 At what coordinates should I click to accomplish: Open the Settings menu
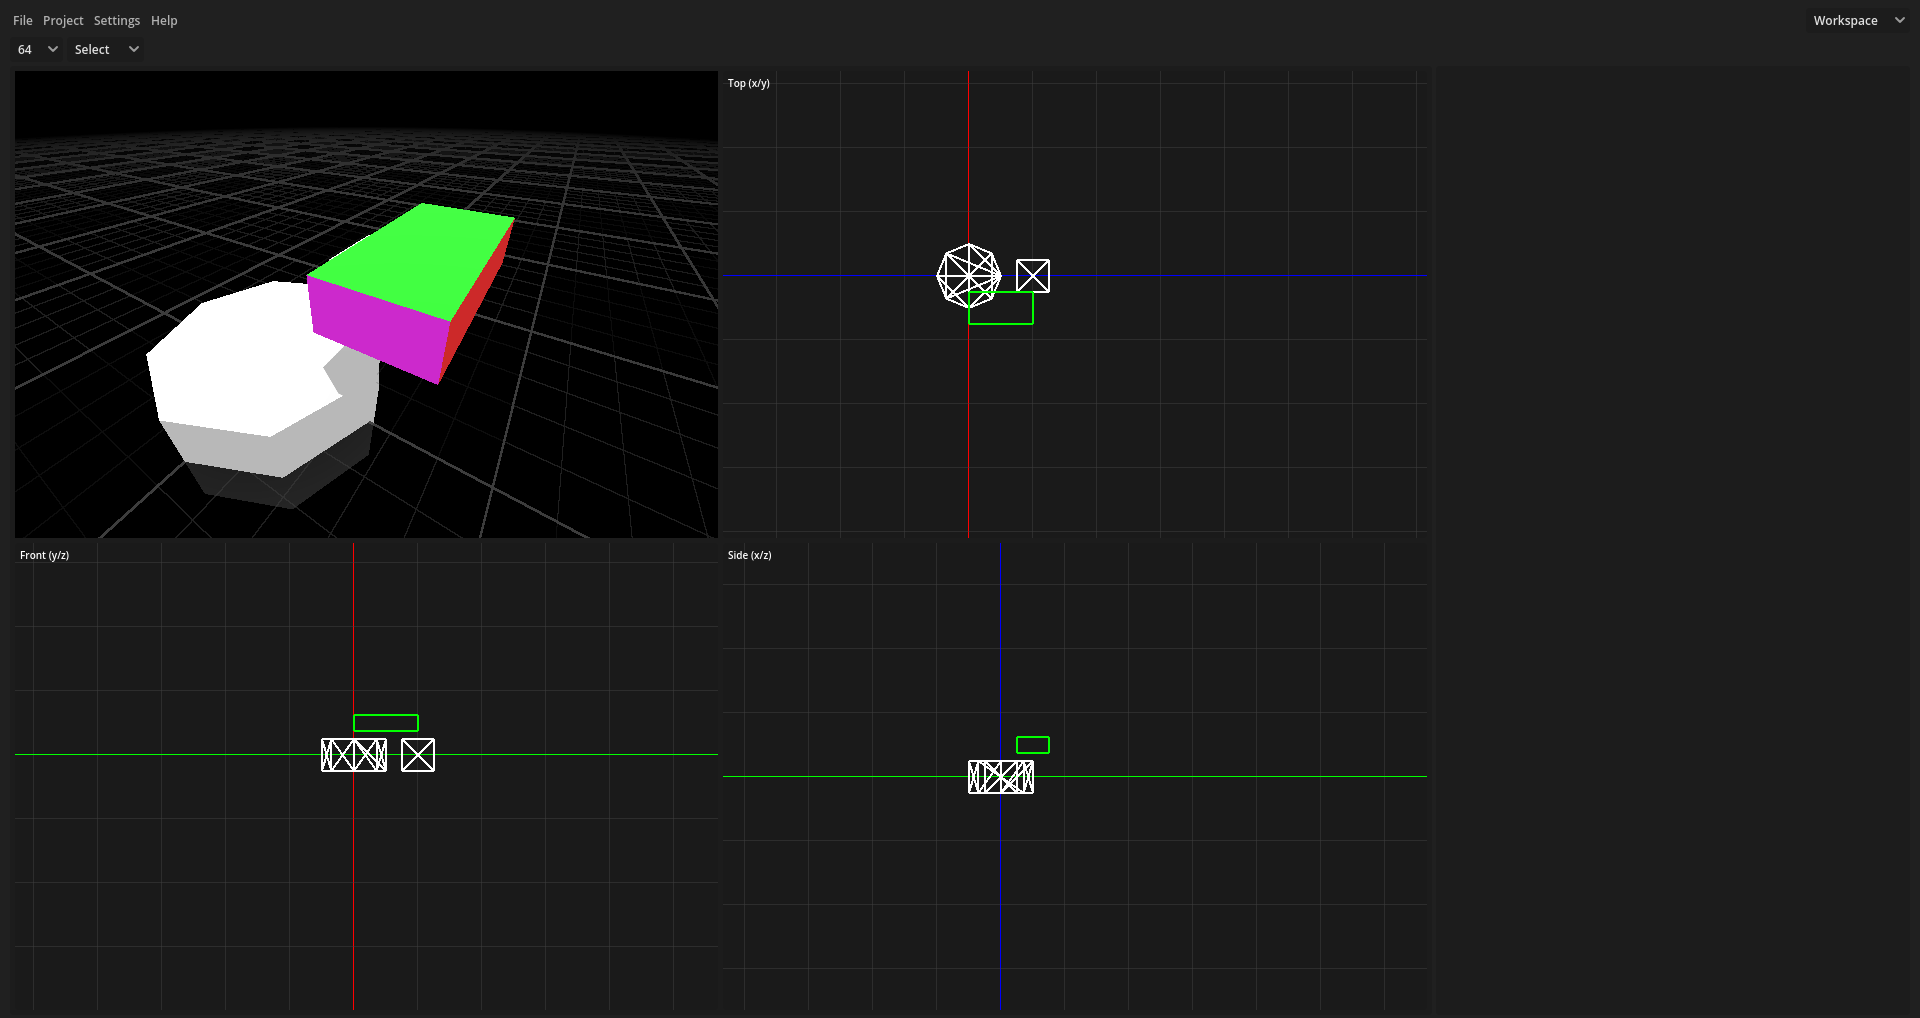[117, 20]
